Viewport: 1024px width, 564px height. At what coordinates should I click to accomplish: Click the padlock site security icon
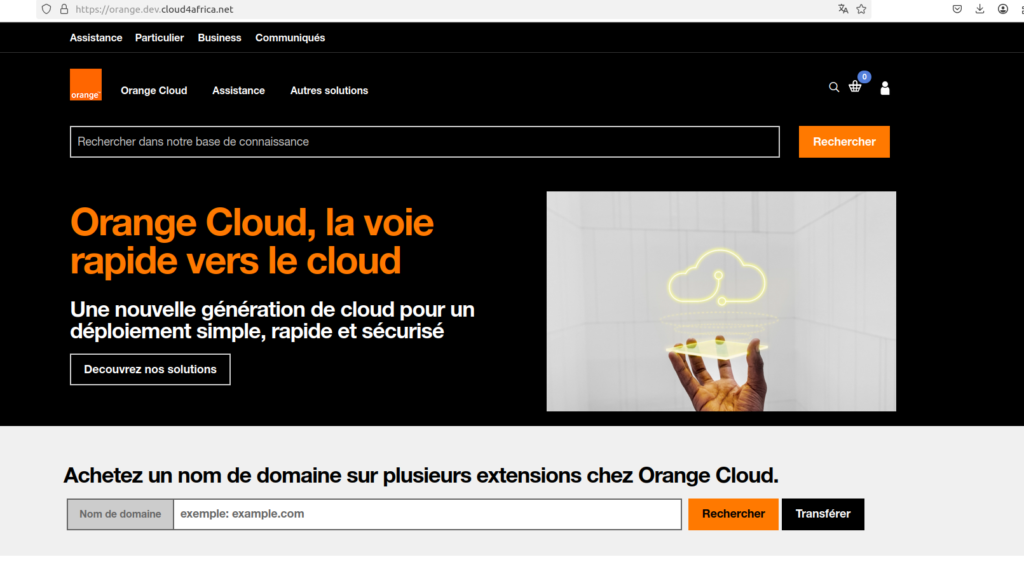pyautogui.click(x=64, y=9)
